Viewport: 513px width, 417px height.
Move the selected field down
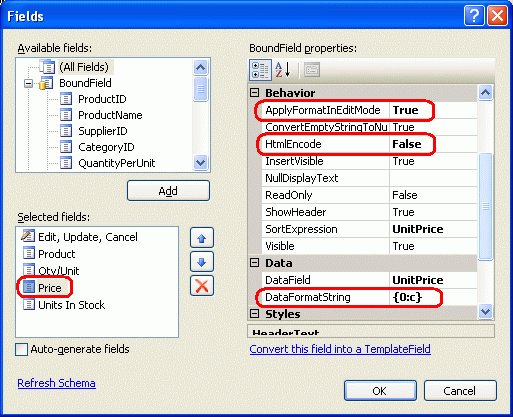point(202,262)
